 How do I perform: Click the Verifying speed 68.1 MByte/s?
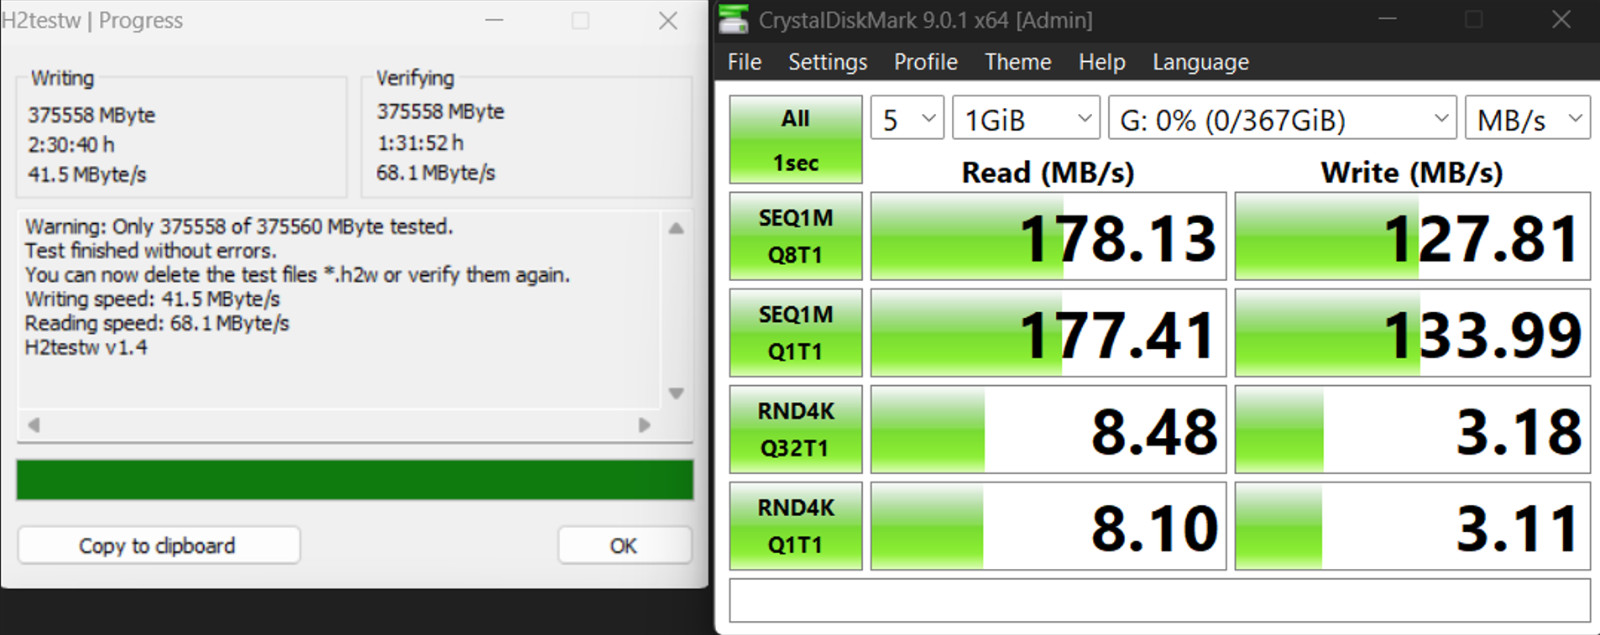tap(436, 172)
